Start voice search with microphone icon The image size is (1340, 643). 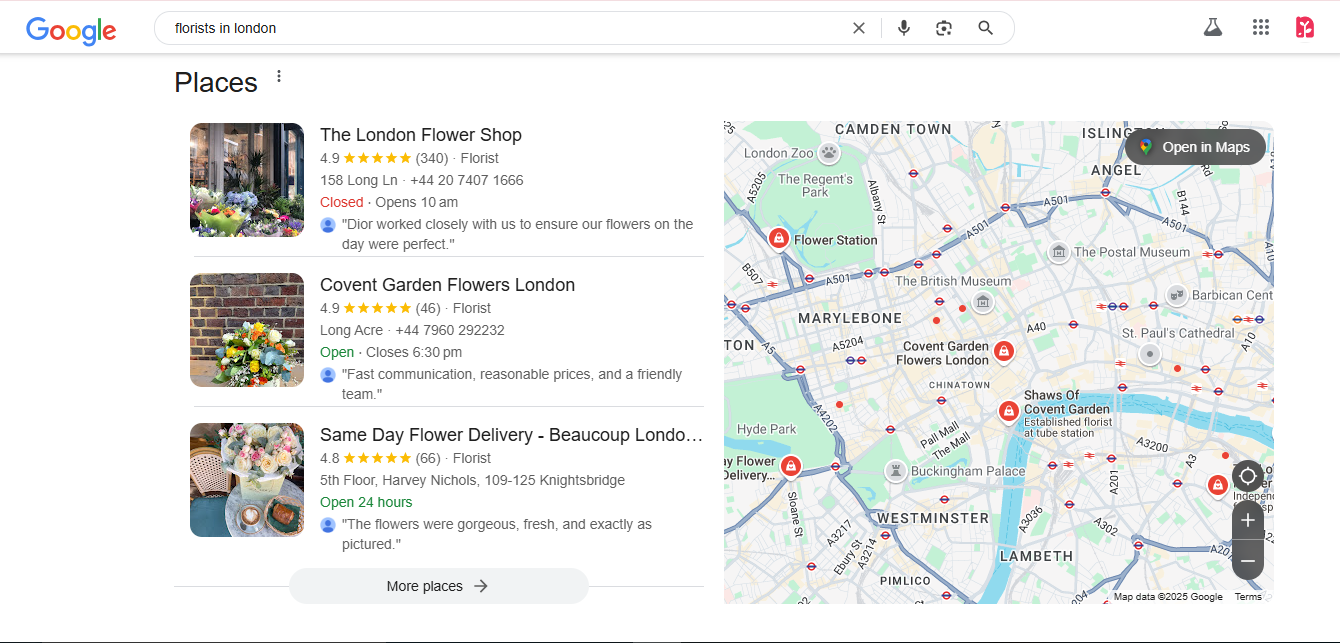click(904, 28)
